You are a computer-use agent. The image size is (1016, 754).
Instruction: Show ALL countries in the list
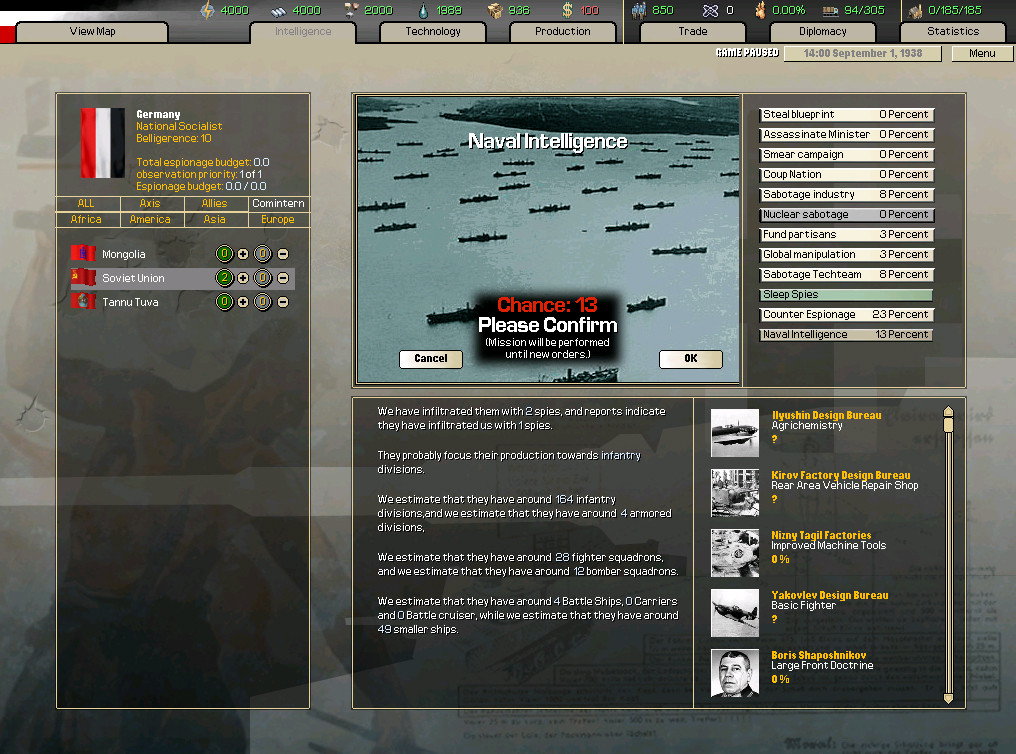87,203
